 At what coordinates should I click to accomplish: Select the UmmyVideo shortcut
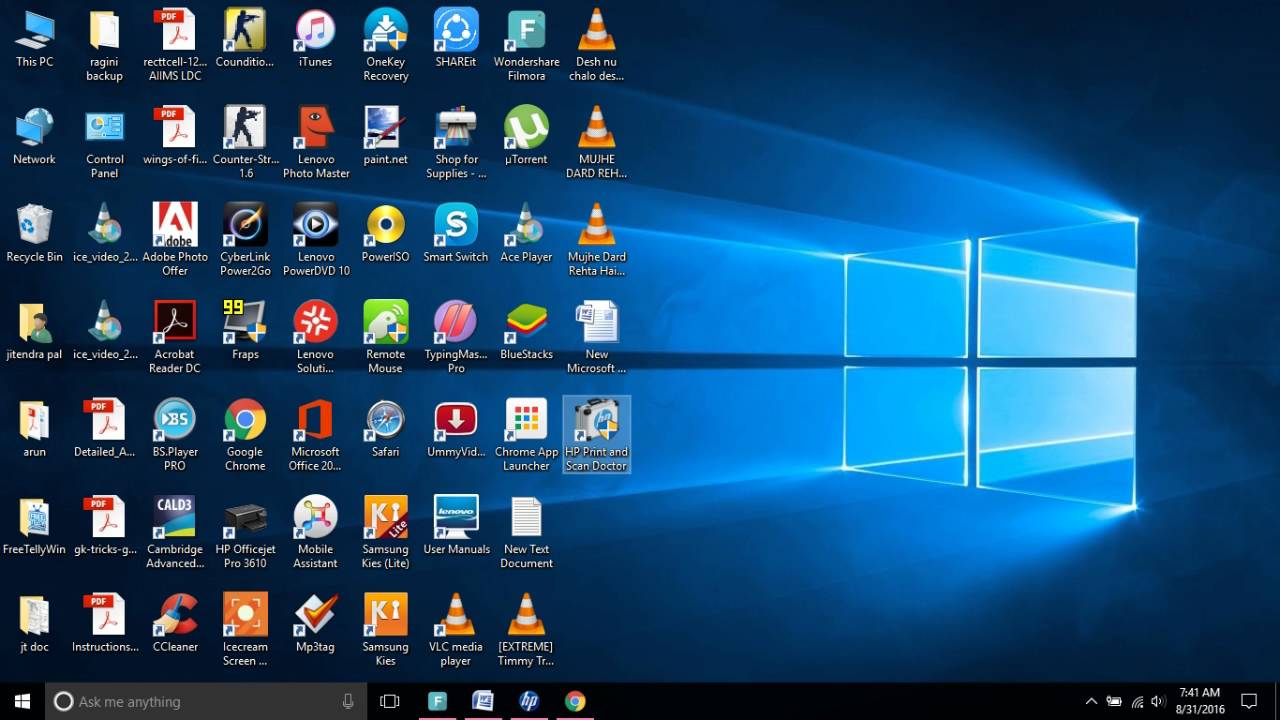(456, 429)
